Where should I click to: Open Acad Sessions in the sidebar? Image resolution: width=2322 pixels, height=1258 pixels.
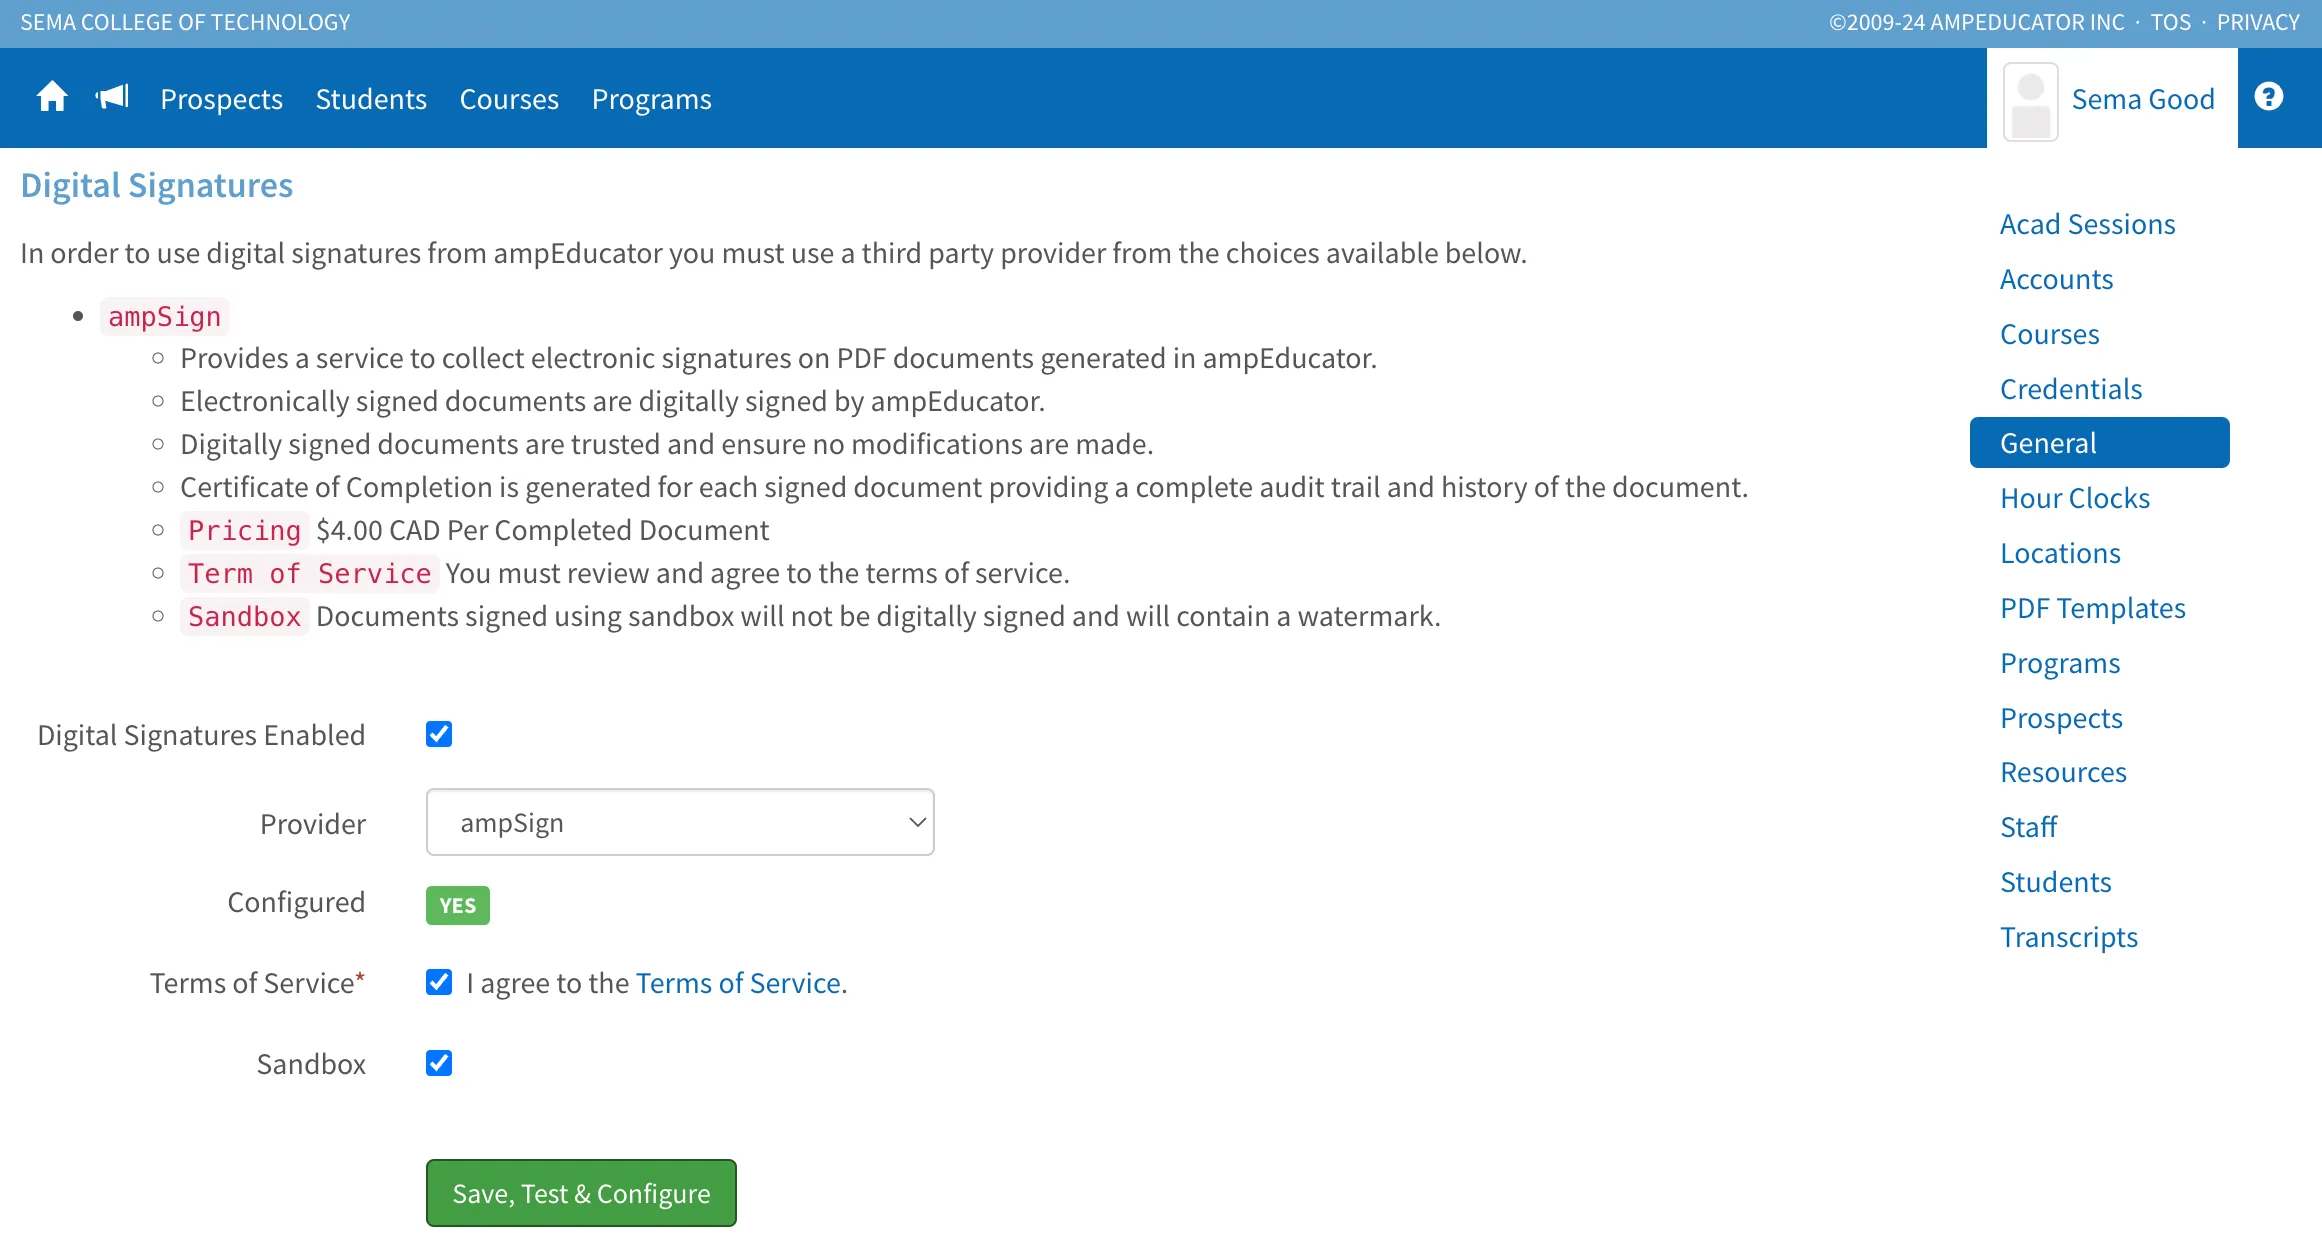[x=2087, y=224]
